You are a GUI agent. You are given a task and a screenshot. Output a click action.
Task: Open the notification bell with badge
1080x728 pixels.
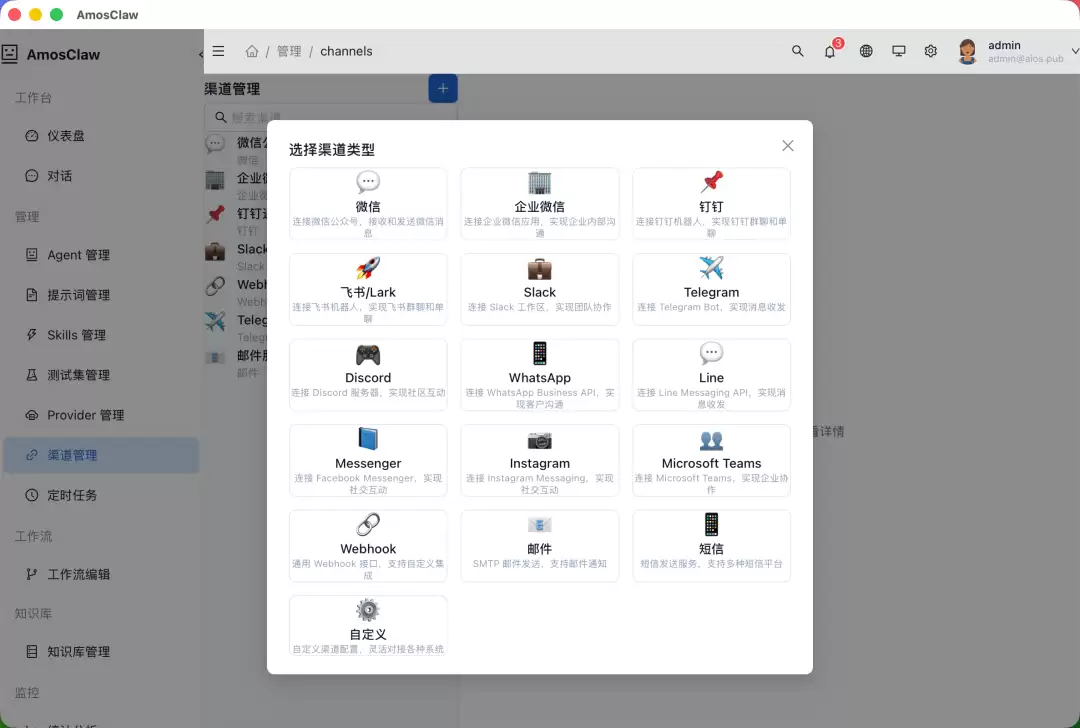(831, 51)
